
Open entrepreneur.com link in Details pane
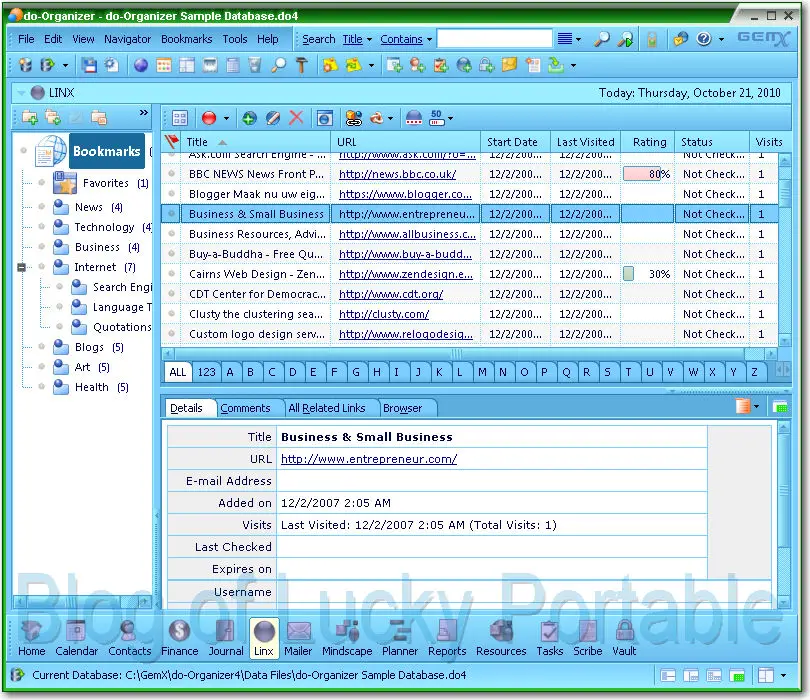coord(369,459)
